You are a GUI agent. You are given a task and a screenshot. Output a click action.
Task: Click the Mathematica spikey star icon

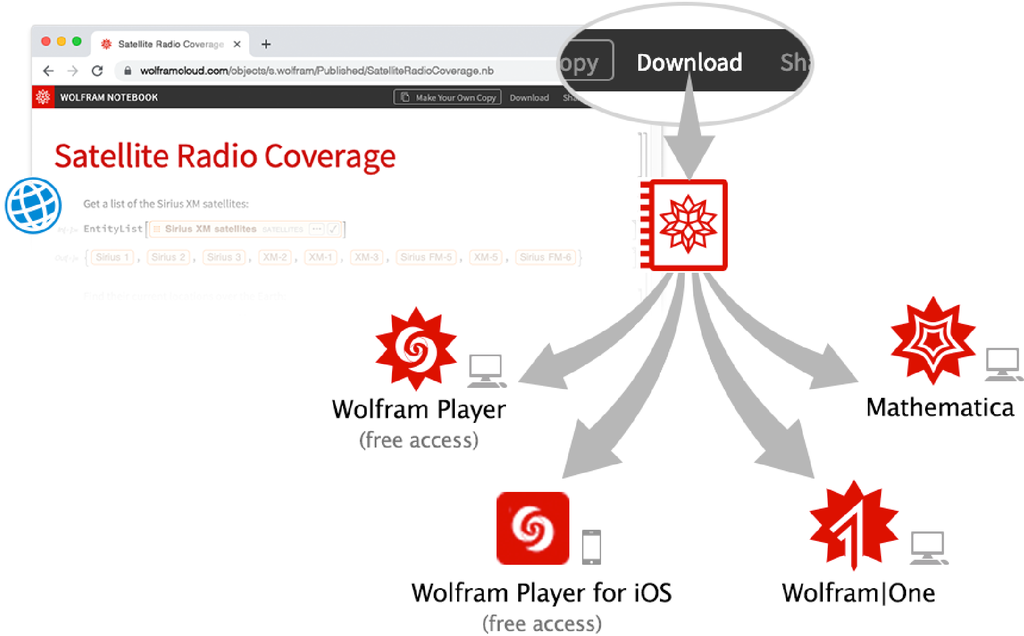[933, 340]
